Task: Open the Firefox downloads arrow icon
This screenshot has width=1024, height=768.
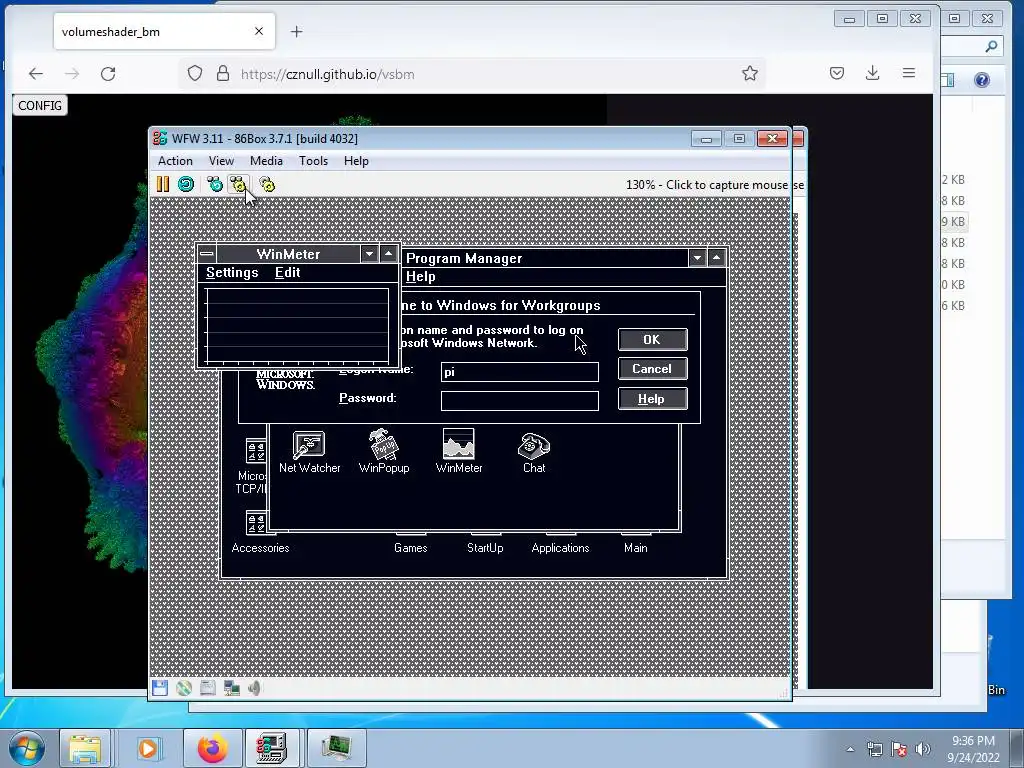Action: (872, 73)
